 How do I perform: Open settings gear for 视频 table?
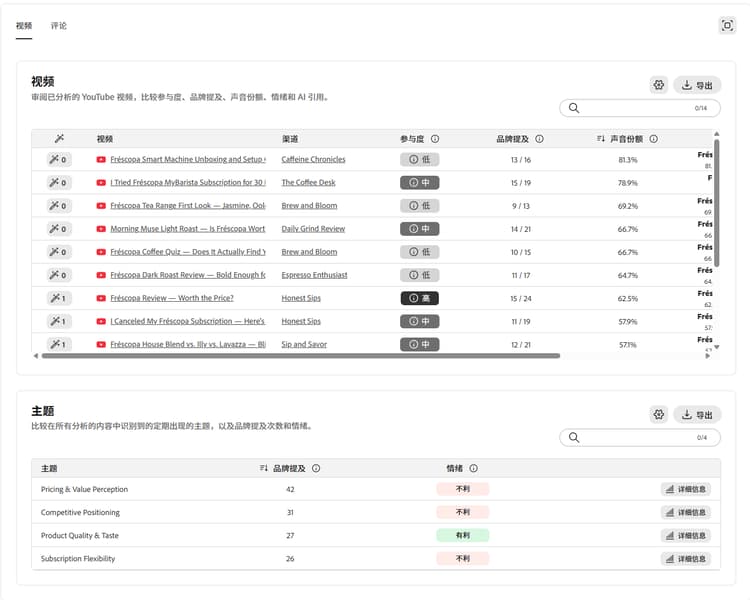[x=659, y=85]
